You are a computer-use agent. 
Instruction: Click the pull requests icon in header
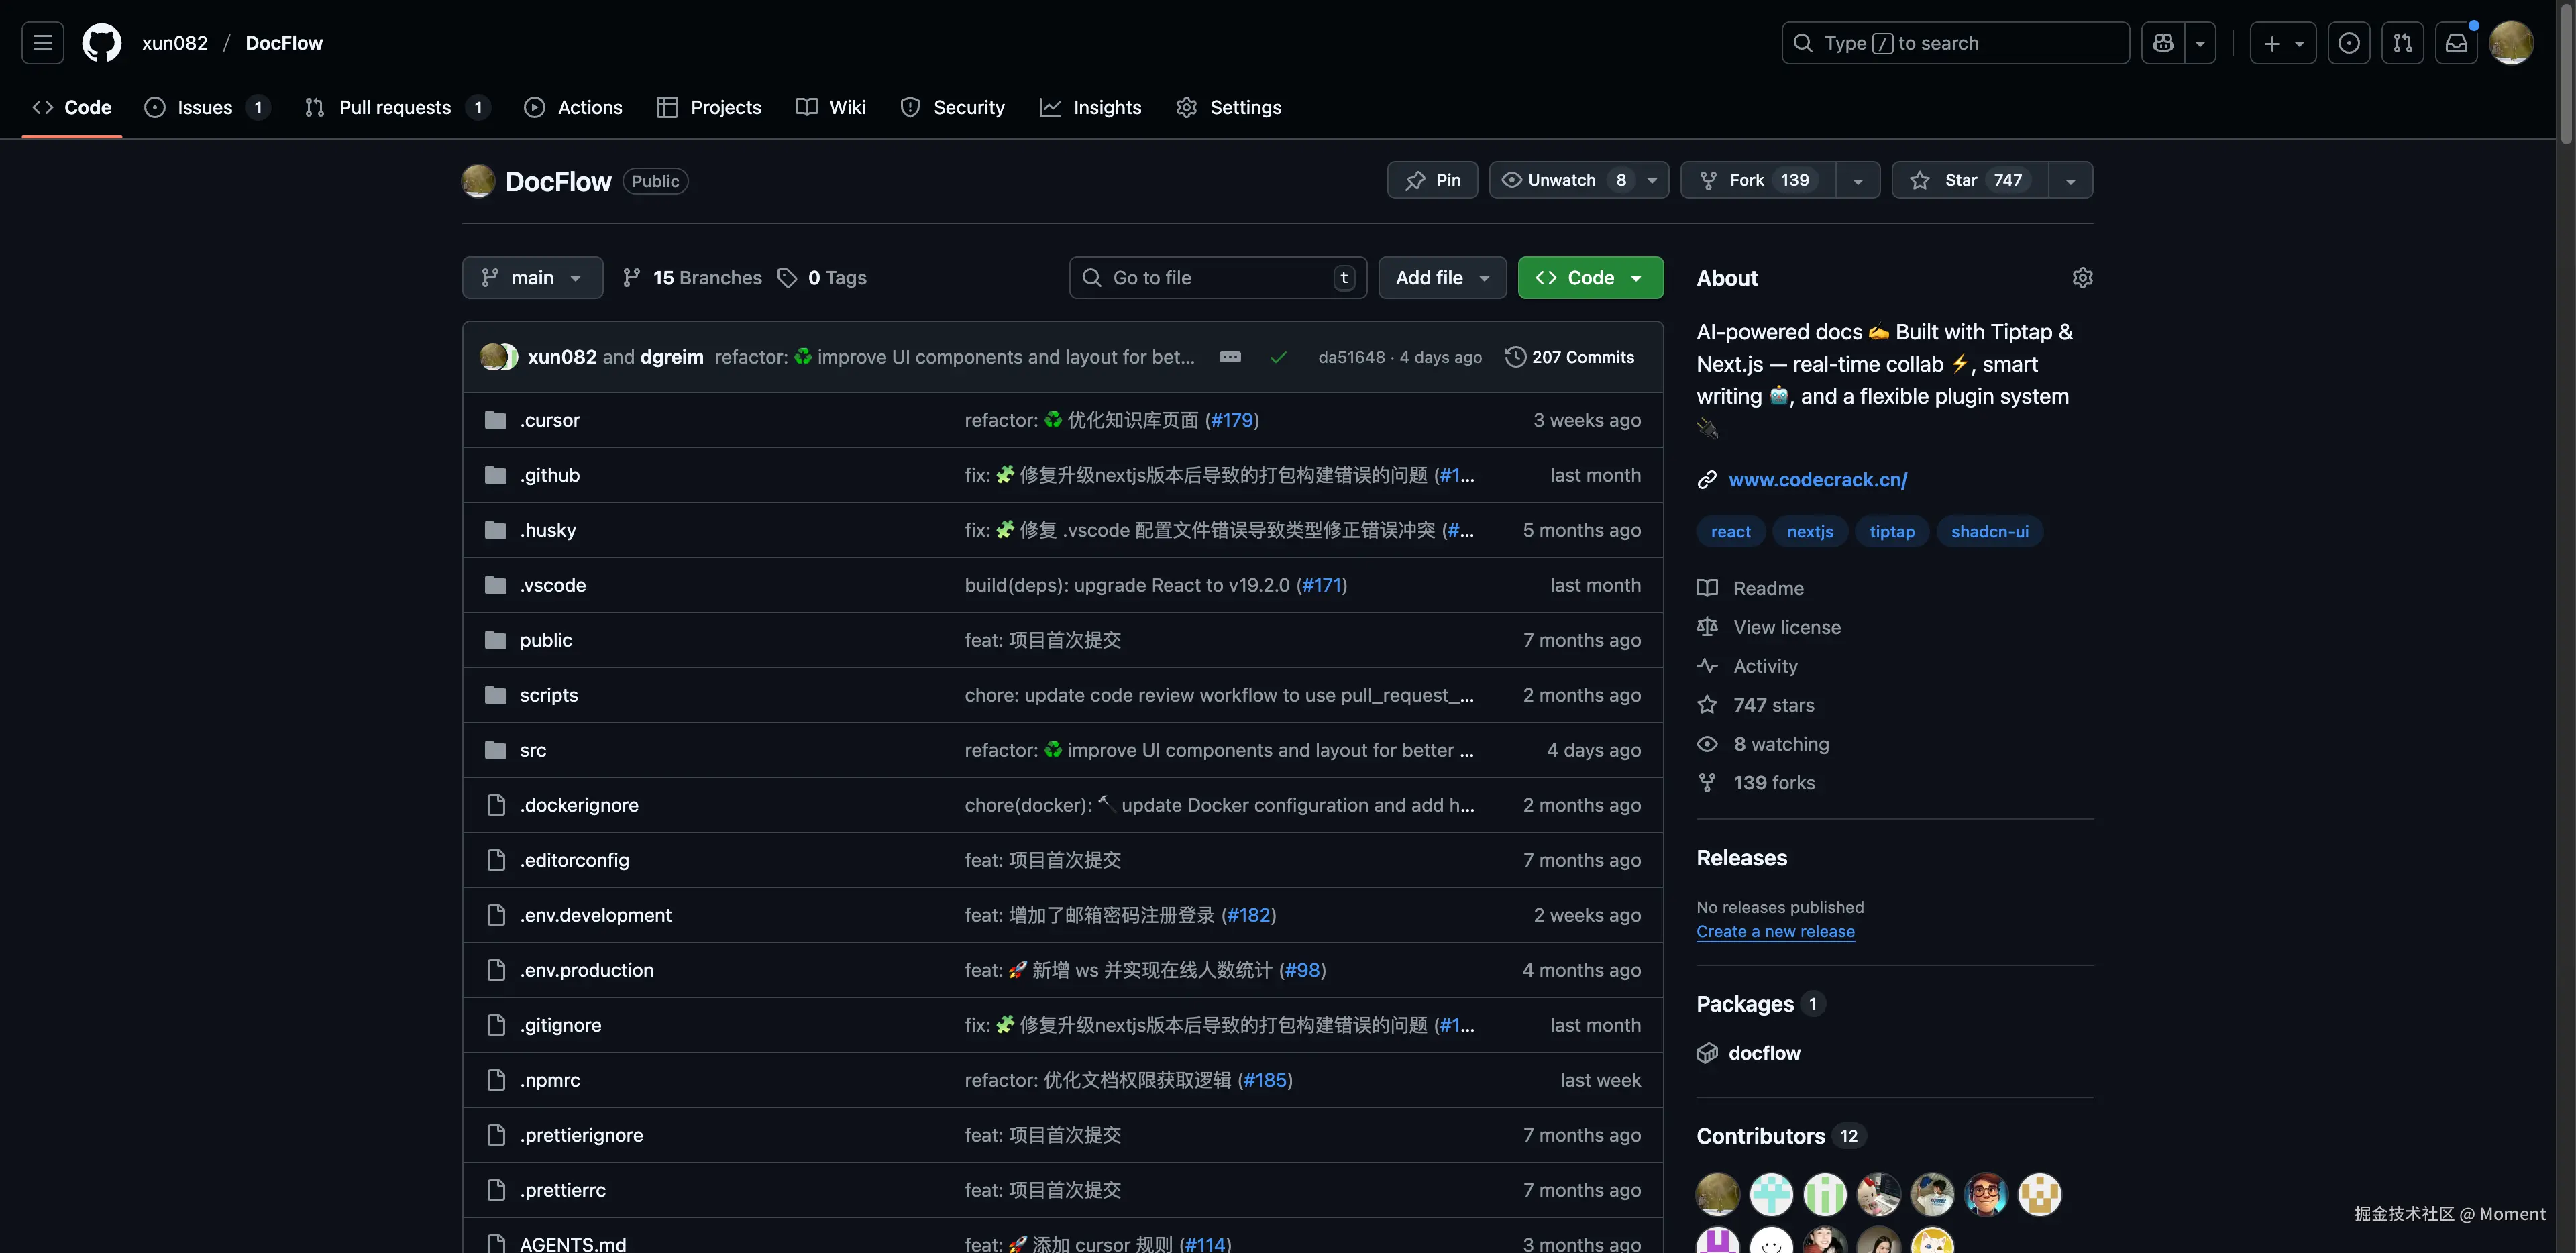[2402, 43]
